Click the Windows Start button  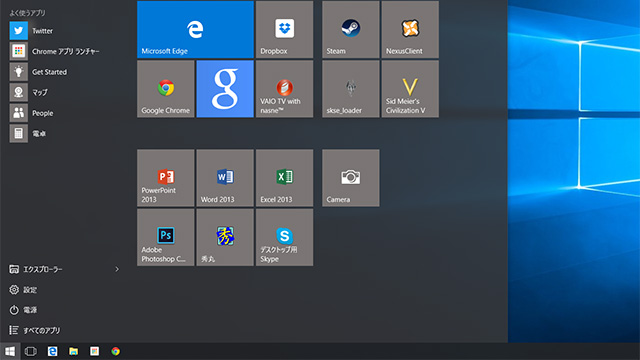(10, 351)
